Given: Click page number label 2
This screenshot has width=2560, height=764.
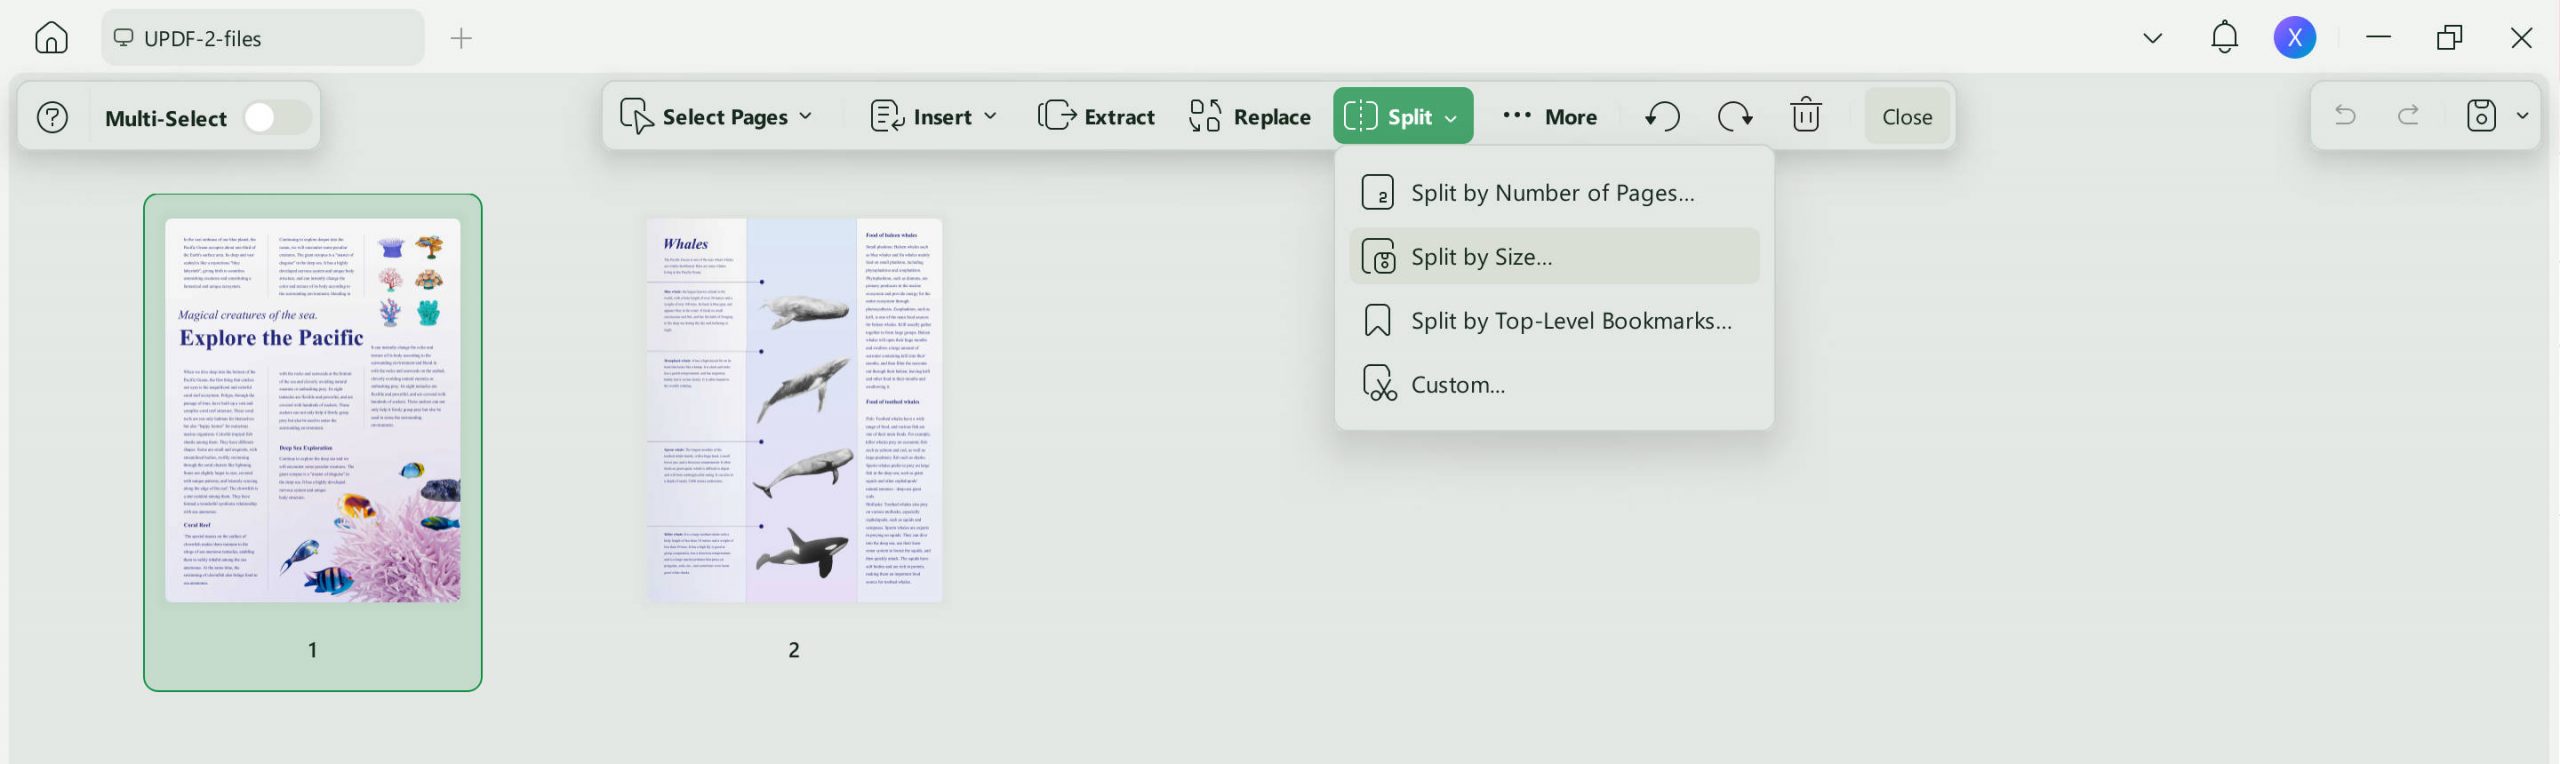Looking at the screenshot, I should click(794, 650).
